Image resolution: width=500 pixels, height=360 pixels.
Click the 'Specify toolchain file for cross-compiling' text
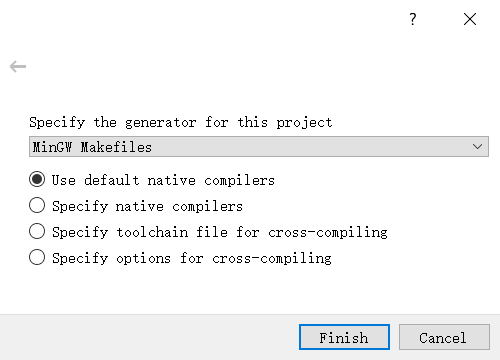coord(220,232)
